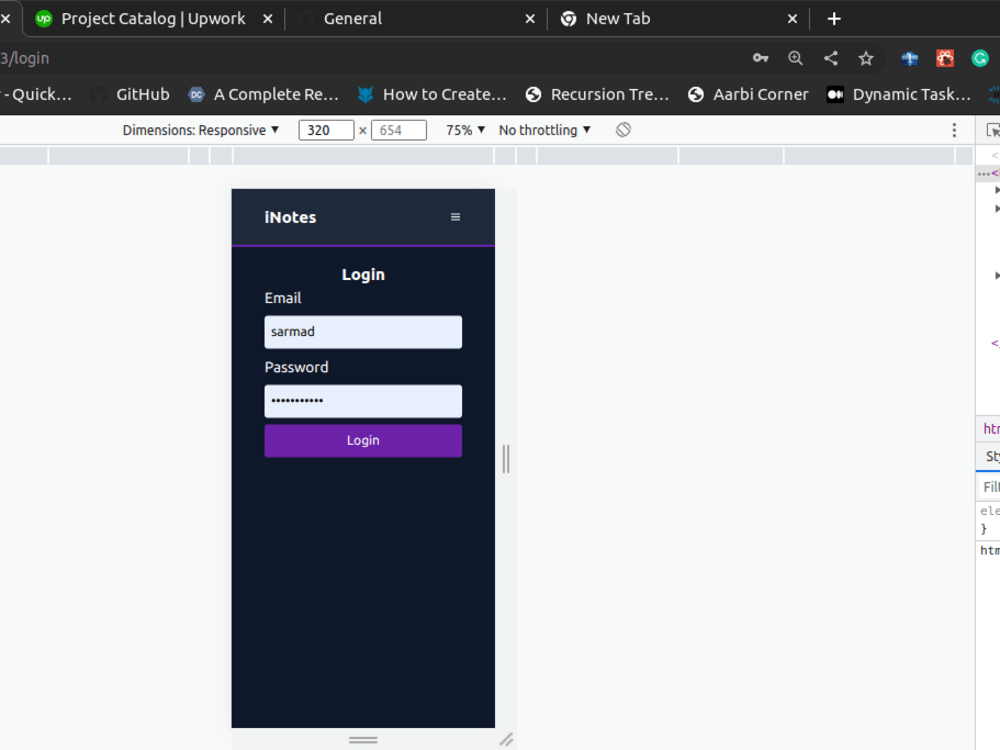Click the zoom magnifier icon in address bar
1000x750 pixels.
796,59
